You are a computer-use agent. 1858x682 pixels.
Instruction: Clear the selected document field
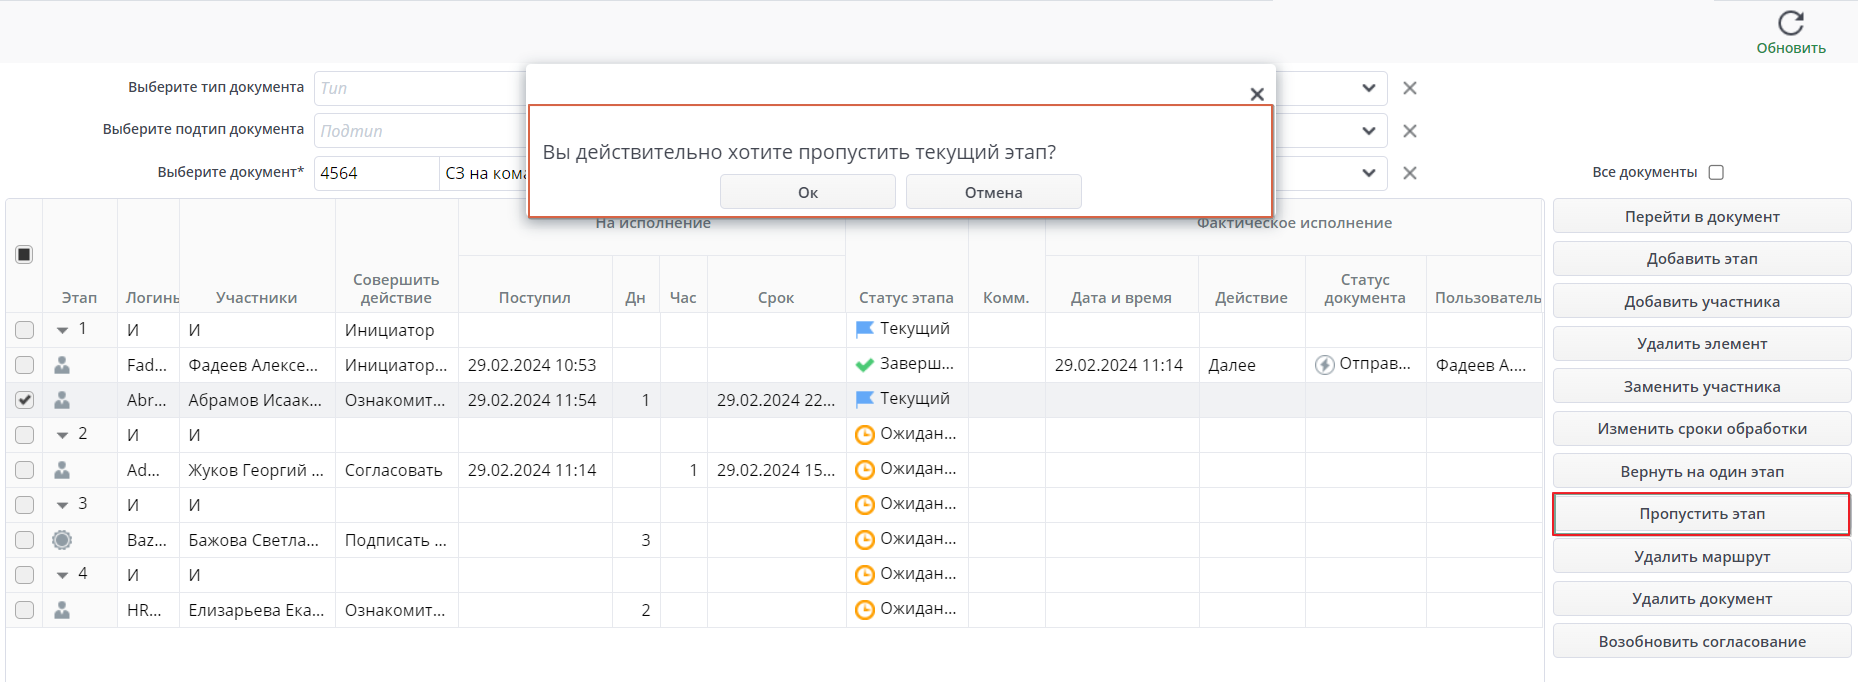(1410, 173)
